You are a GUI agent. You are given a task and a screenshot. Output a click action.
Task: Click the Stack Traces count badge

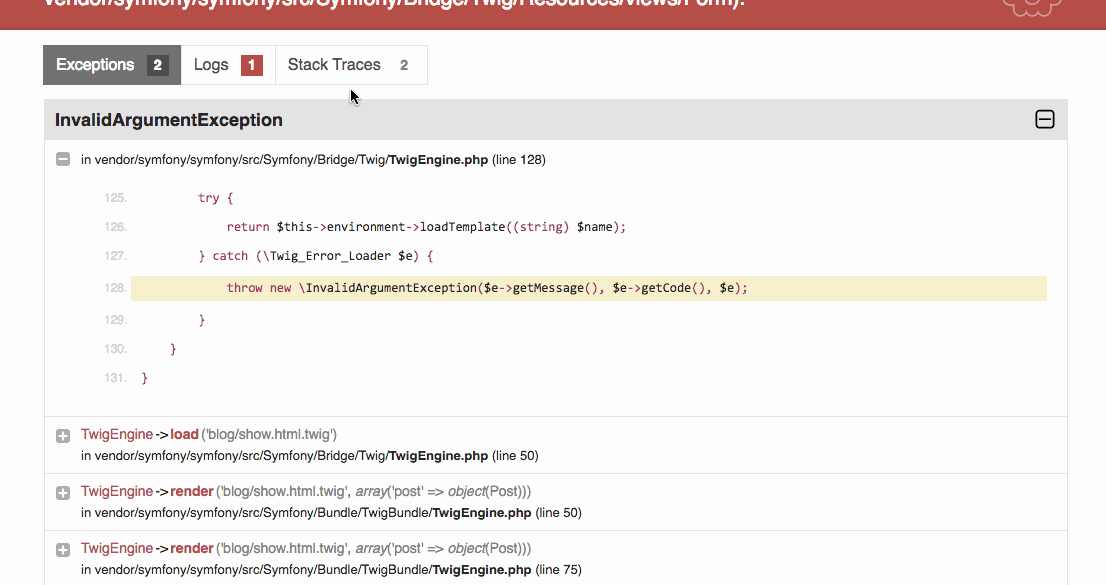click(x=402, y=64)
